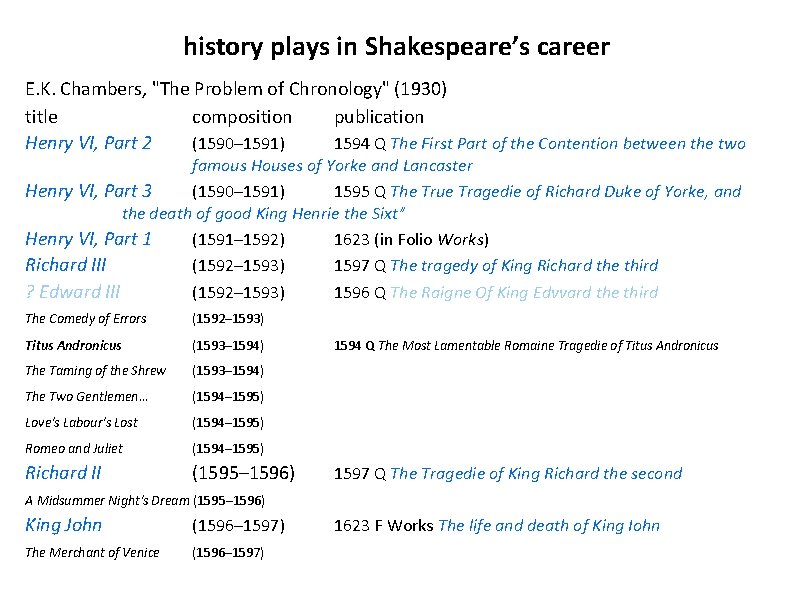Select 'Love's Labour's Lost' title

click(x=82, y=422)
